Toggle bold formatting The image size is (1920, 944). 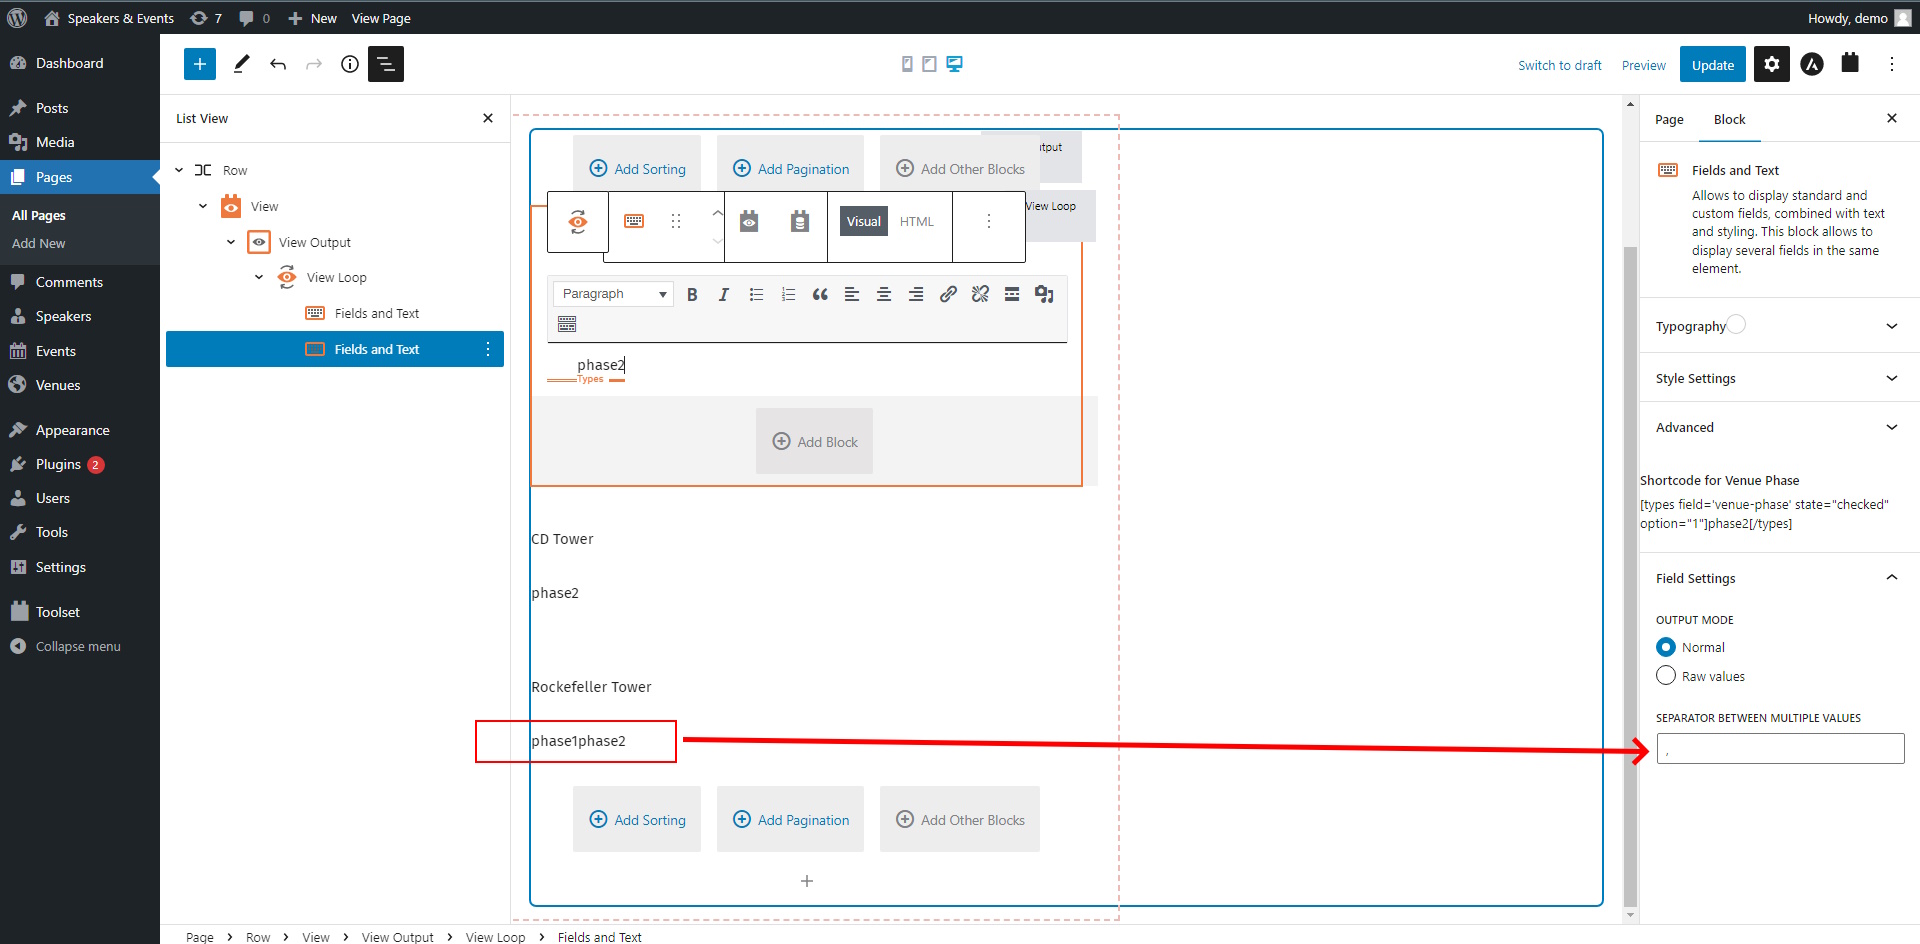pyautogui.click(x=692, y=294)
